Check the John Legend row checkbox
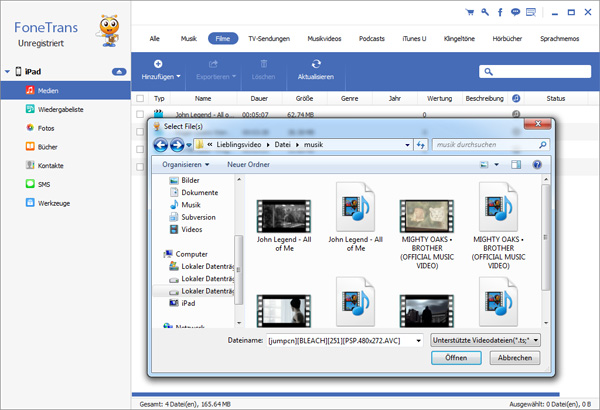Screen dimensions: 600x410 pyautogui.click(x=141, y=115)
